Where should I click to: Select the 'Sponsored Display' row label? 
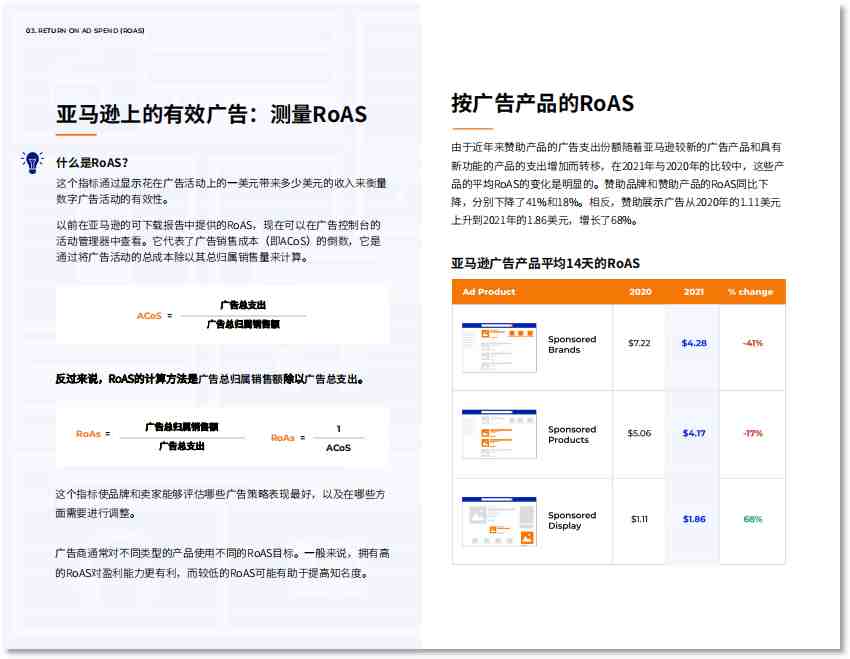(x=572, y=520)
